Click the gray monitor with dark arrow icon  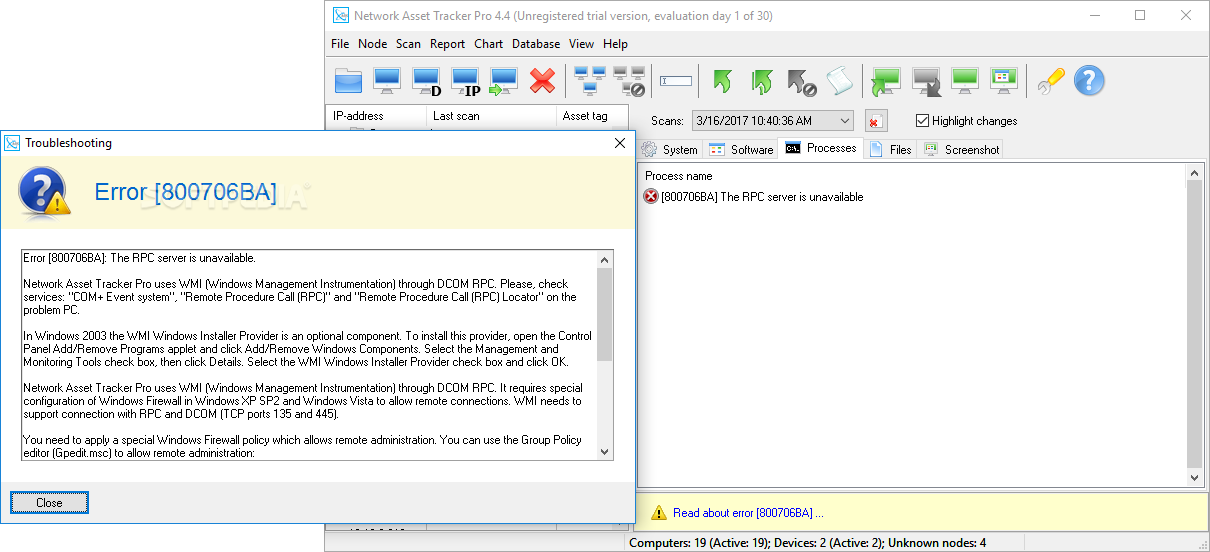click(x=926, y=81)
